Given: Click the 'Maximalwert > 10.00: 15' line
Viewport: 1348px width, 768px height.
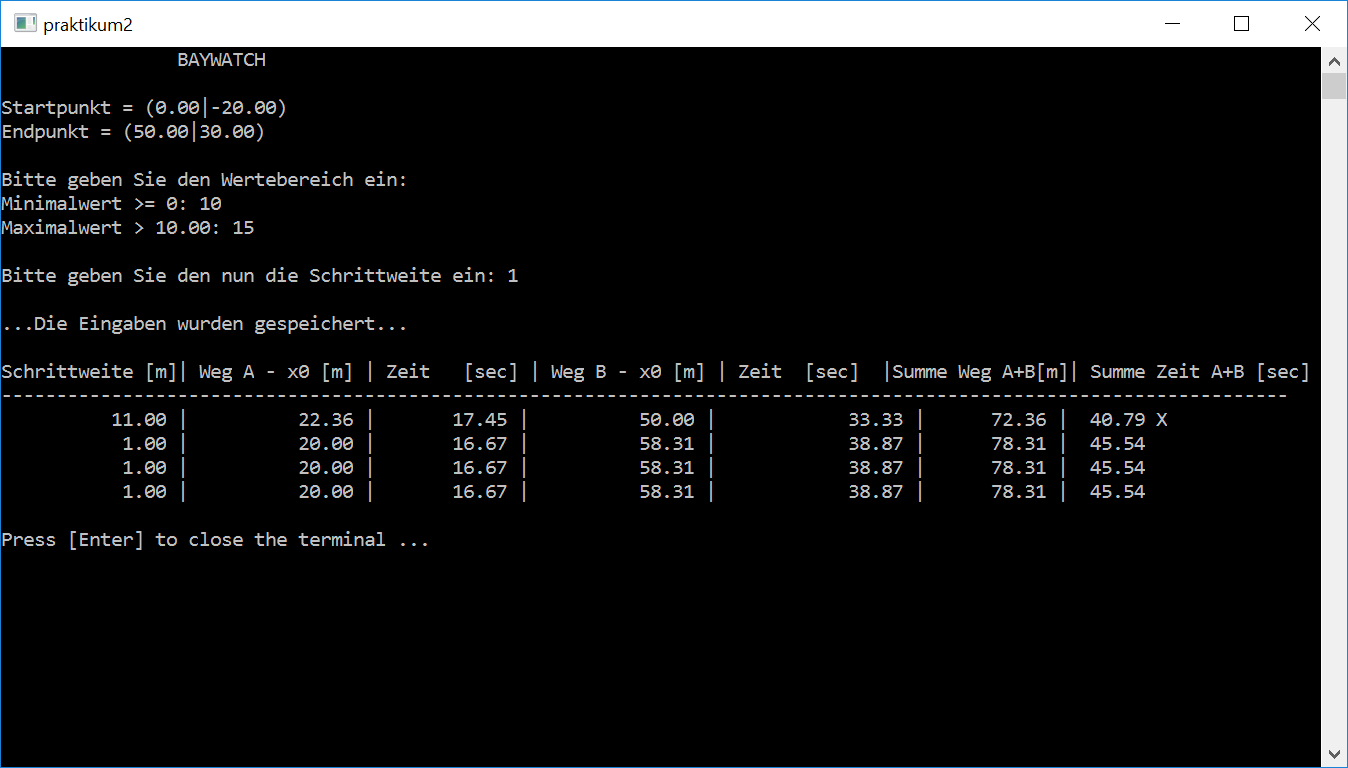Looking at the screenshot, I should (128, 228).
